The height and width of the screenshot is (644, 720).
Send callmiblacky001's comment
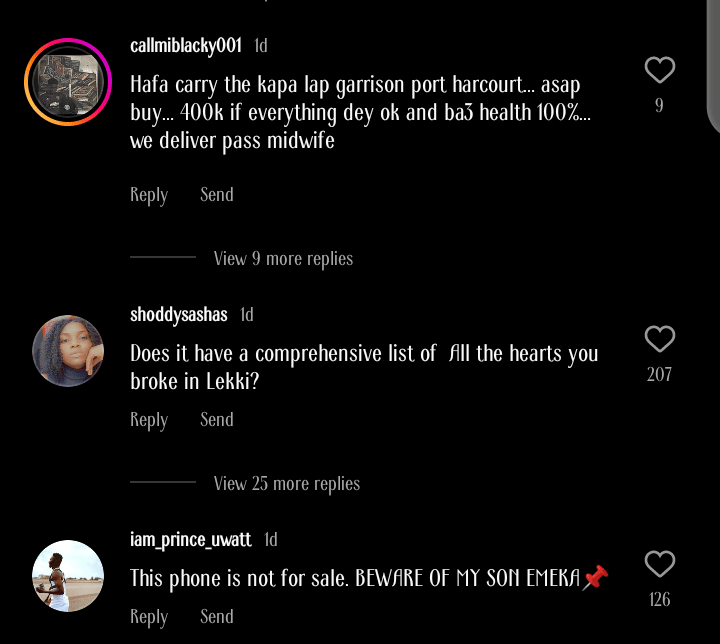point(217,194)
